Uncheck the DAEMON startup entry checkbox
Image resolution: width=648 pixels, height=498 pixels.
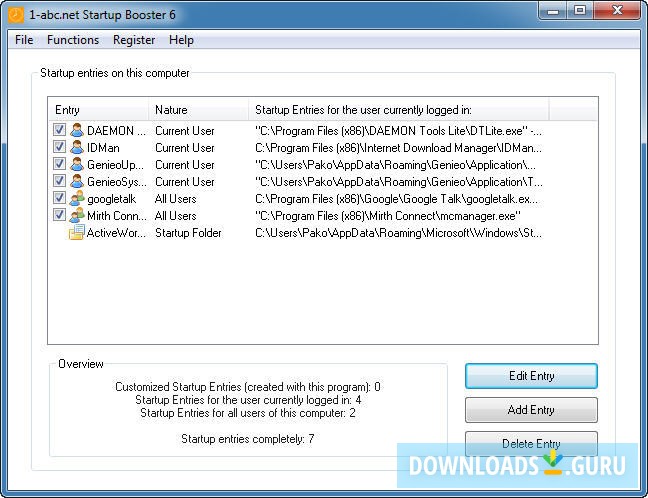click(59, 130)
